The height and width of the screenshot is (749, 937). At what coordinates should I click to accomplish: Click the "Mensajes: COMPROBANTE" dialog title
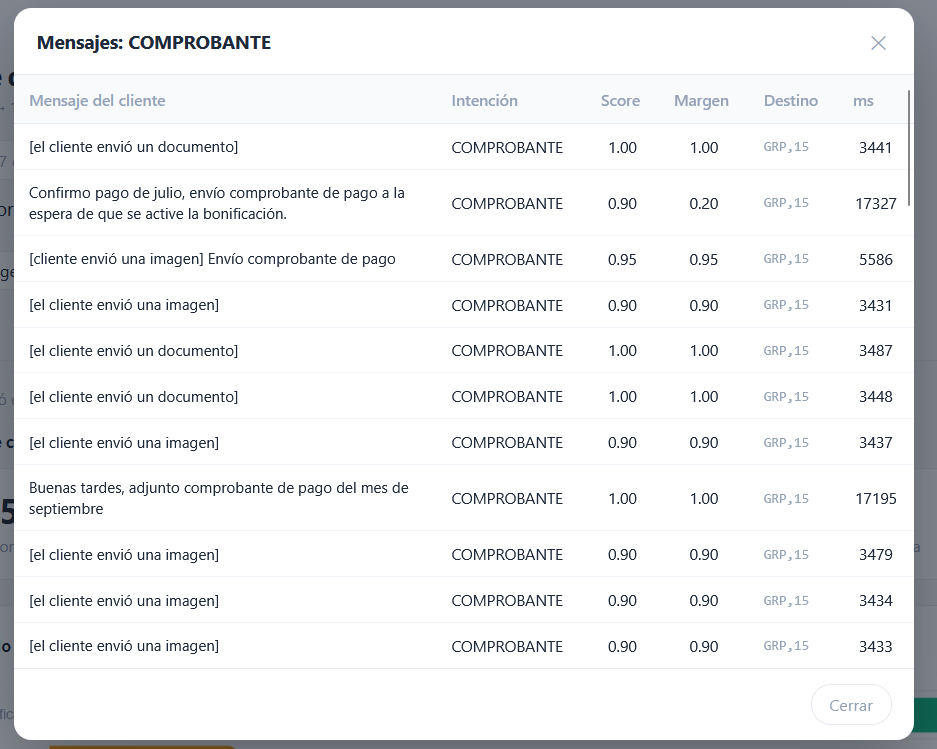click(154, 42)
